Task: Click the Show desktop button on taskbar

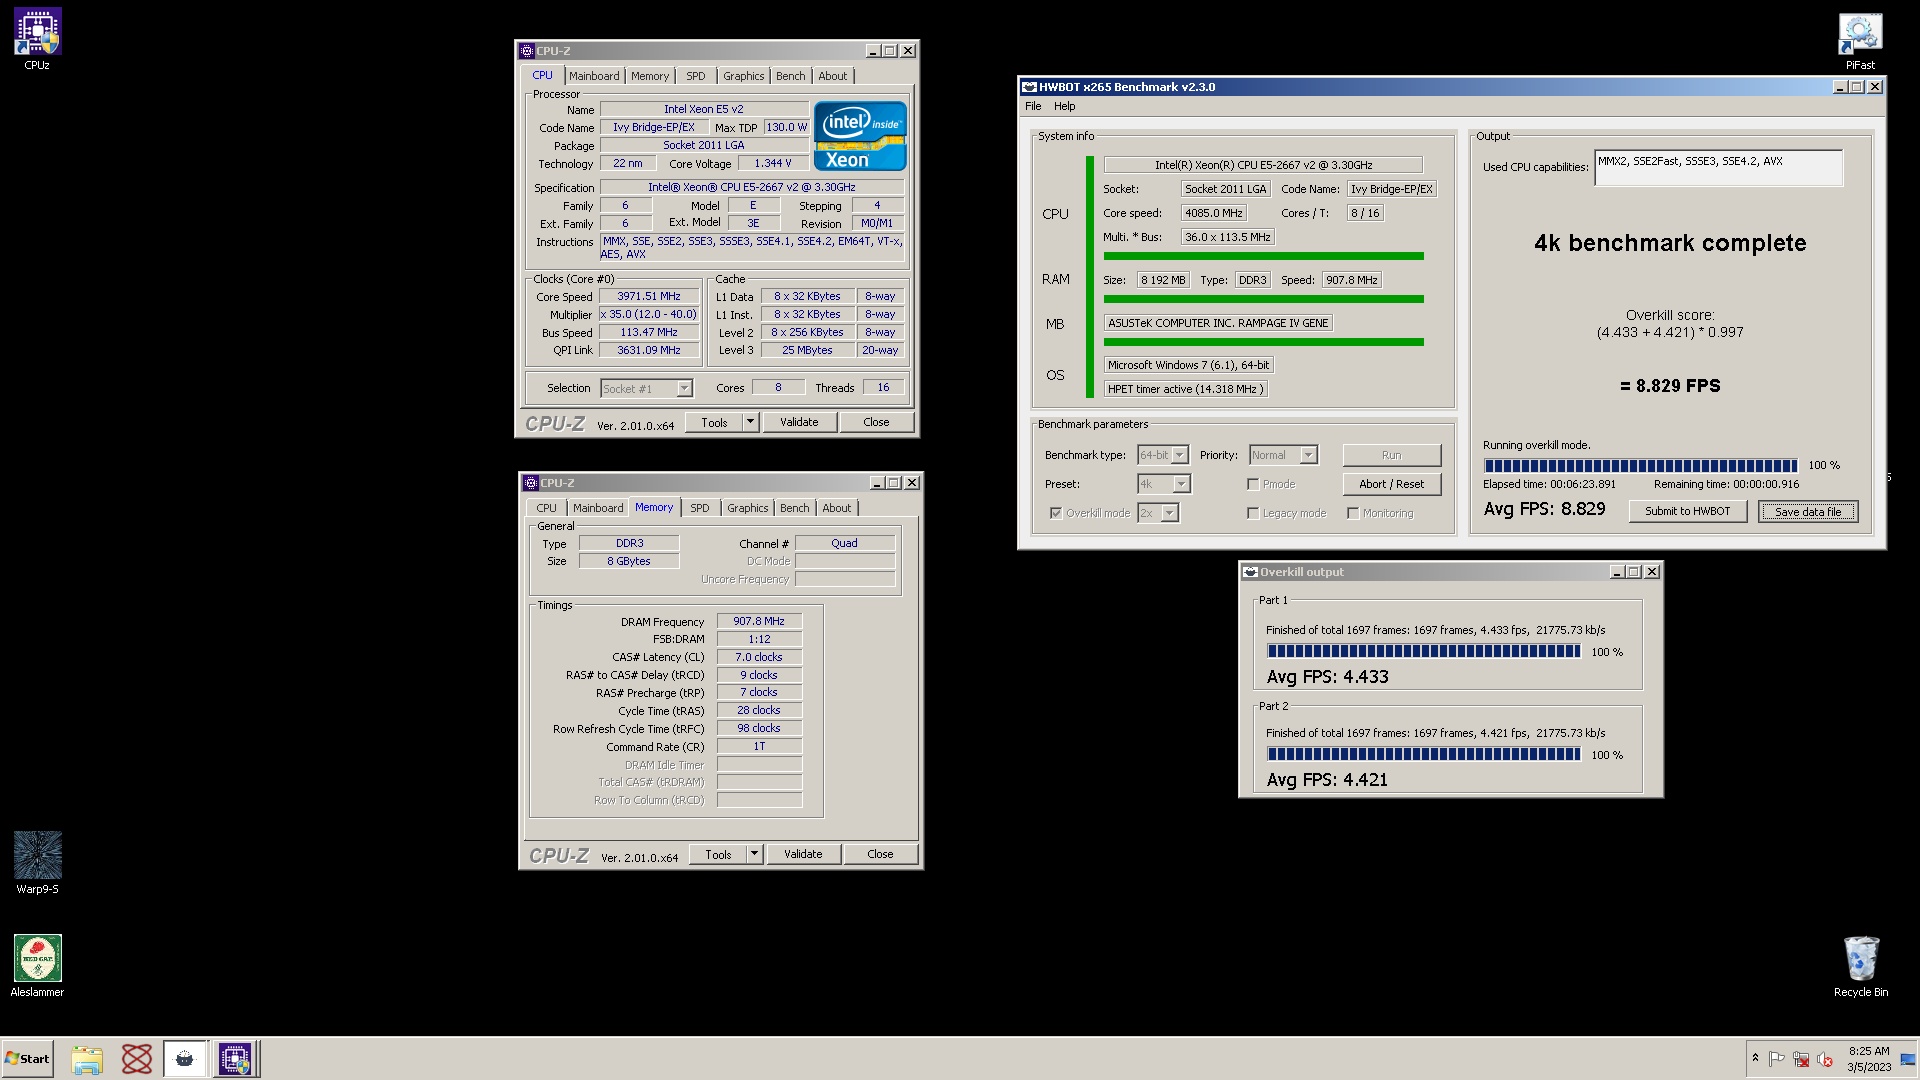Action: tap(1909, 1059)
